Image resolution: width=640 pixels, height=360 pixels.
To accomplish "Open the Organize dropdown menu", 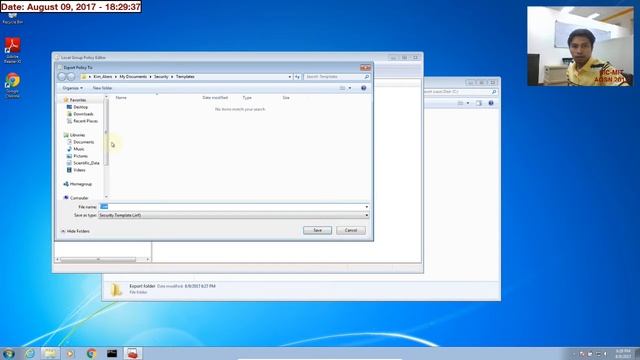I will pos(72,88).
